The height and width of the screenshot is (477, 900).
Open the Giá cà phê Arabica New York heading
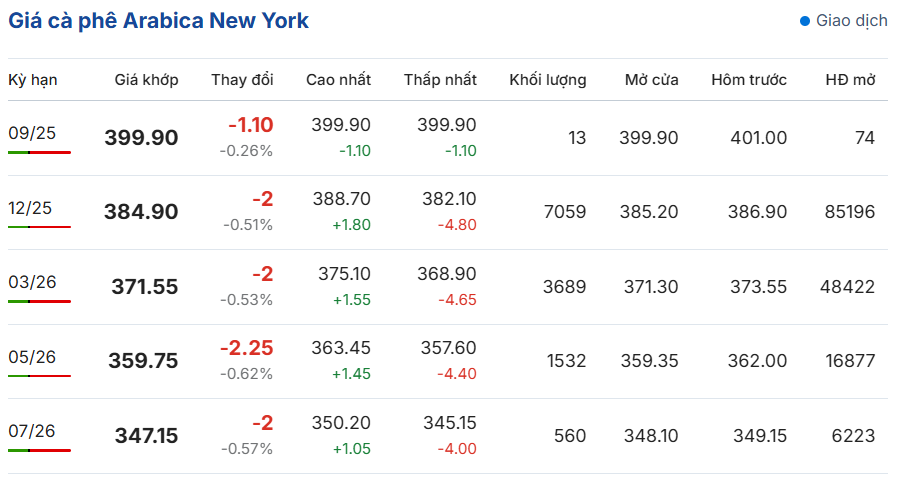[158, 21]
